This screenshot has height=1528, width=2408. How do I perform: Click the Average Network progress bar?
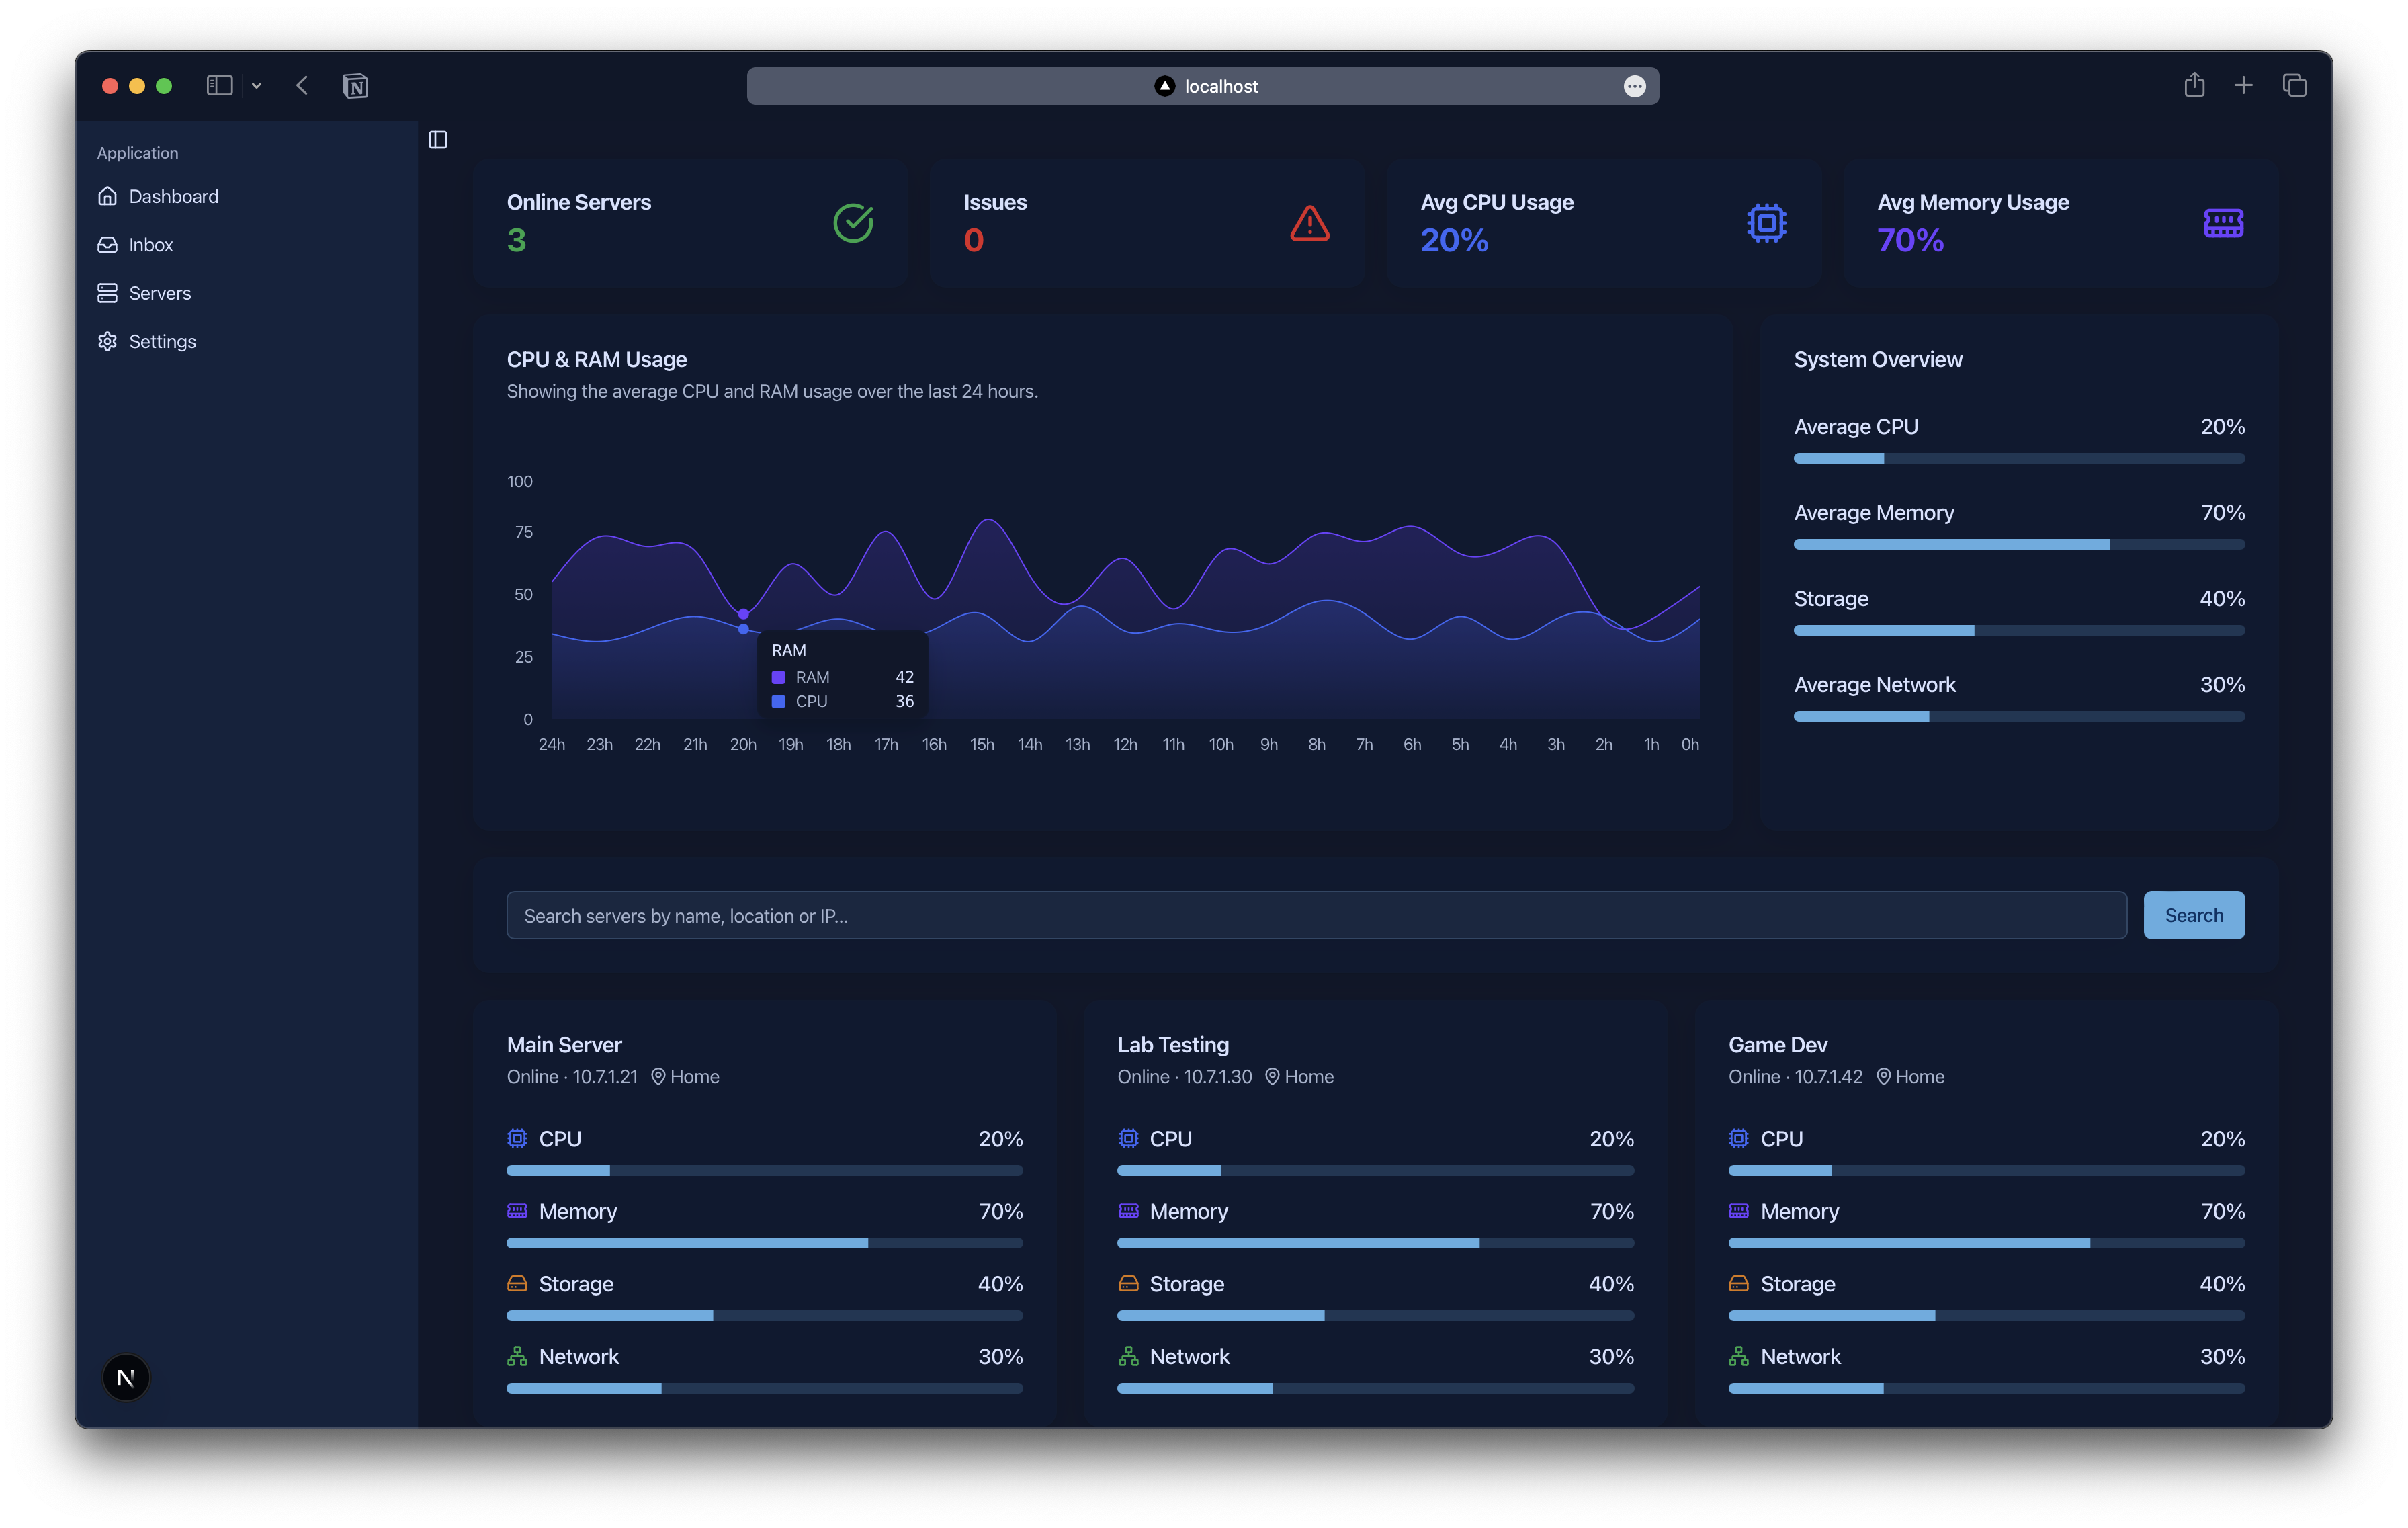click(2019, 716)
